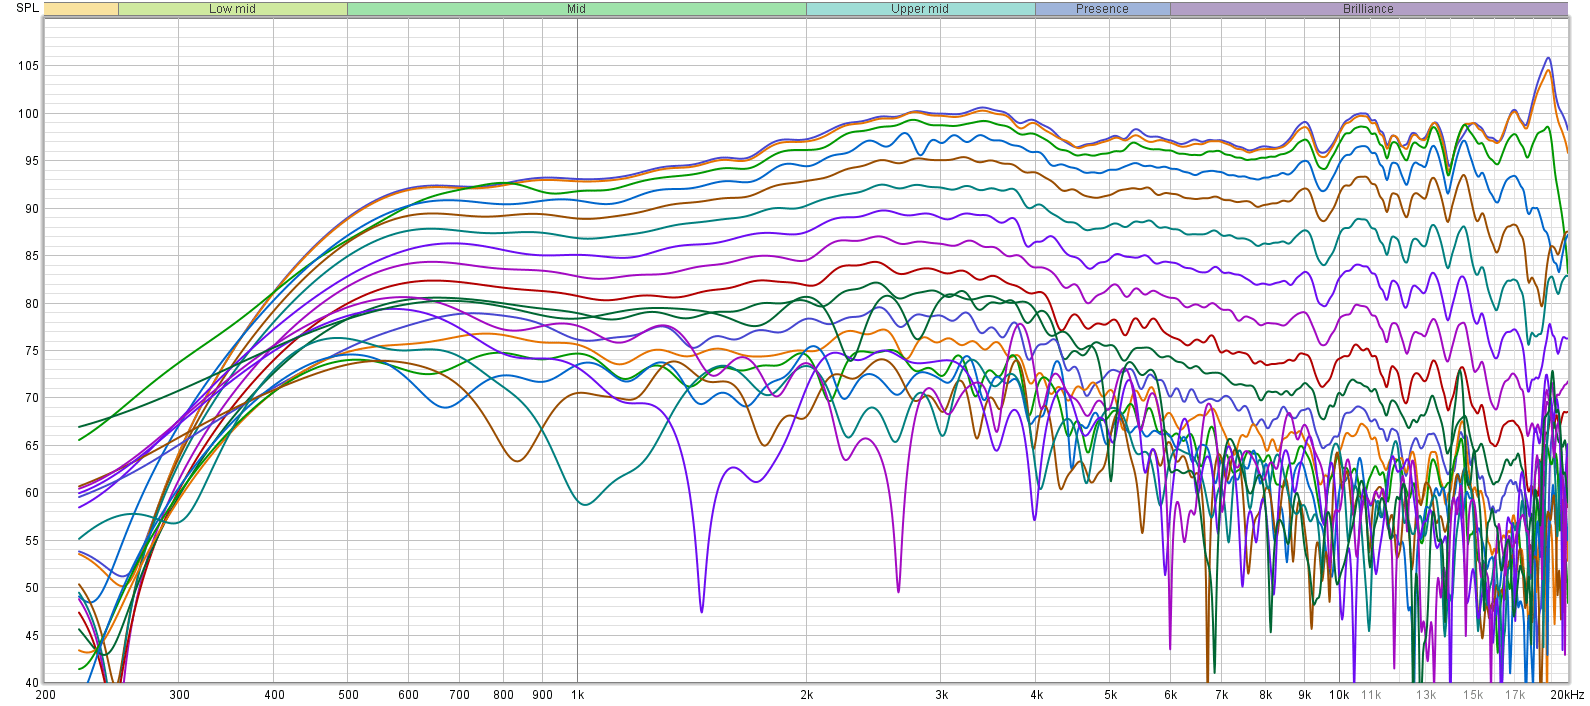
Task: Click the 45 dB axis value
Action: point(31,636)
